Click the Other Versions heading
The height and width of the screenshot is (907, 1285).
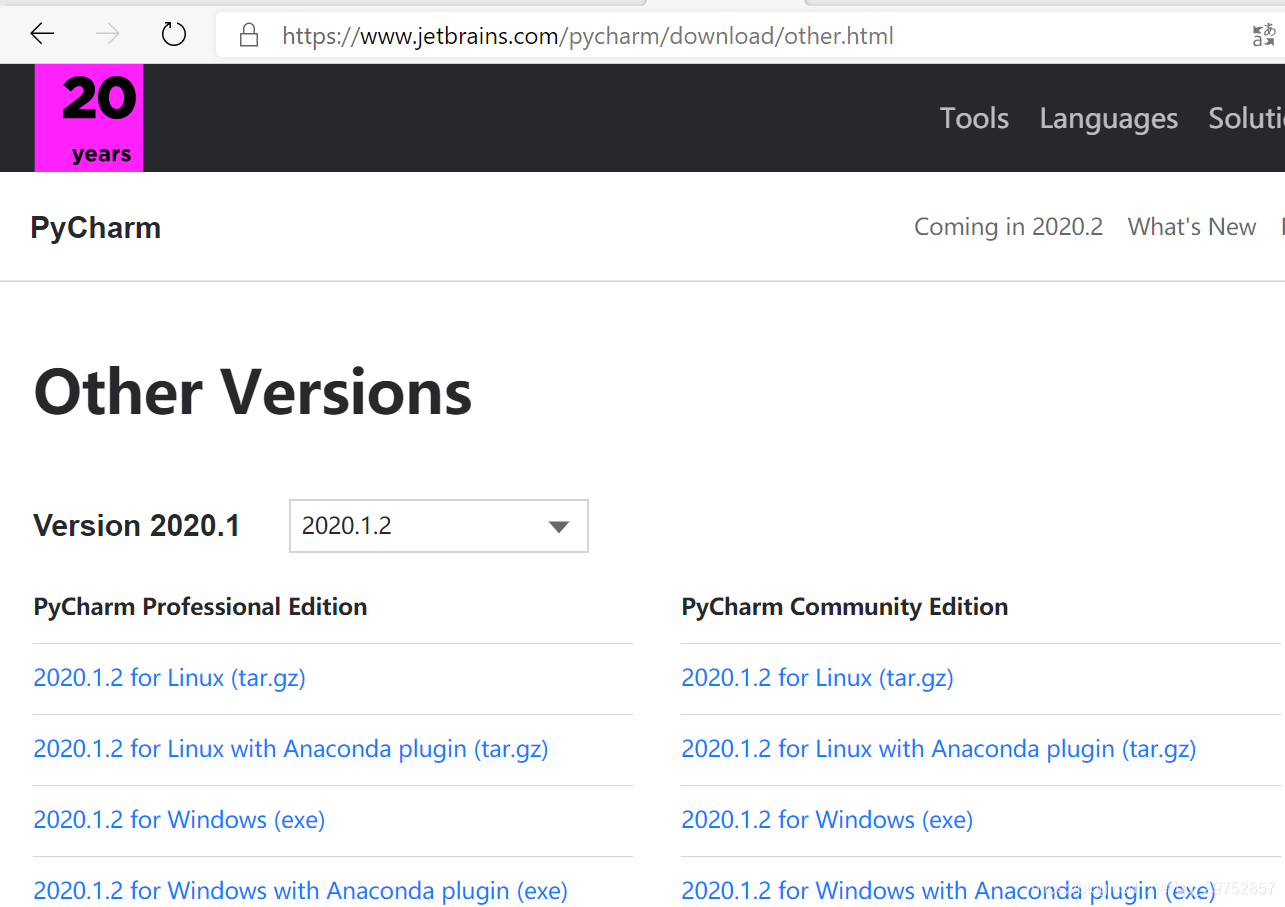click(253, 392)
